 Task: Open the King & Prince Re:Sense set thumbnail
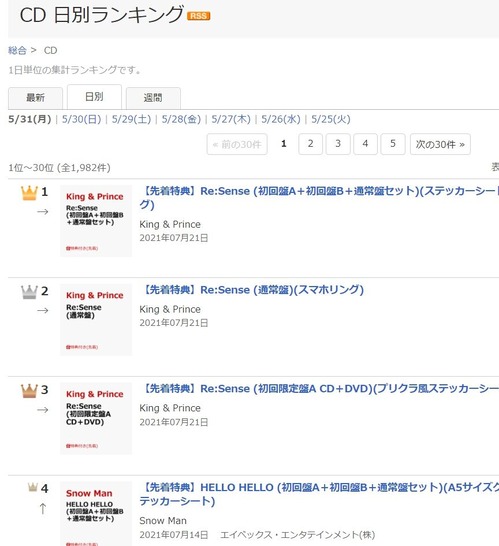96,221
